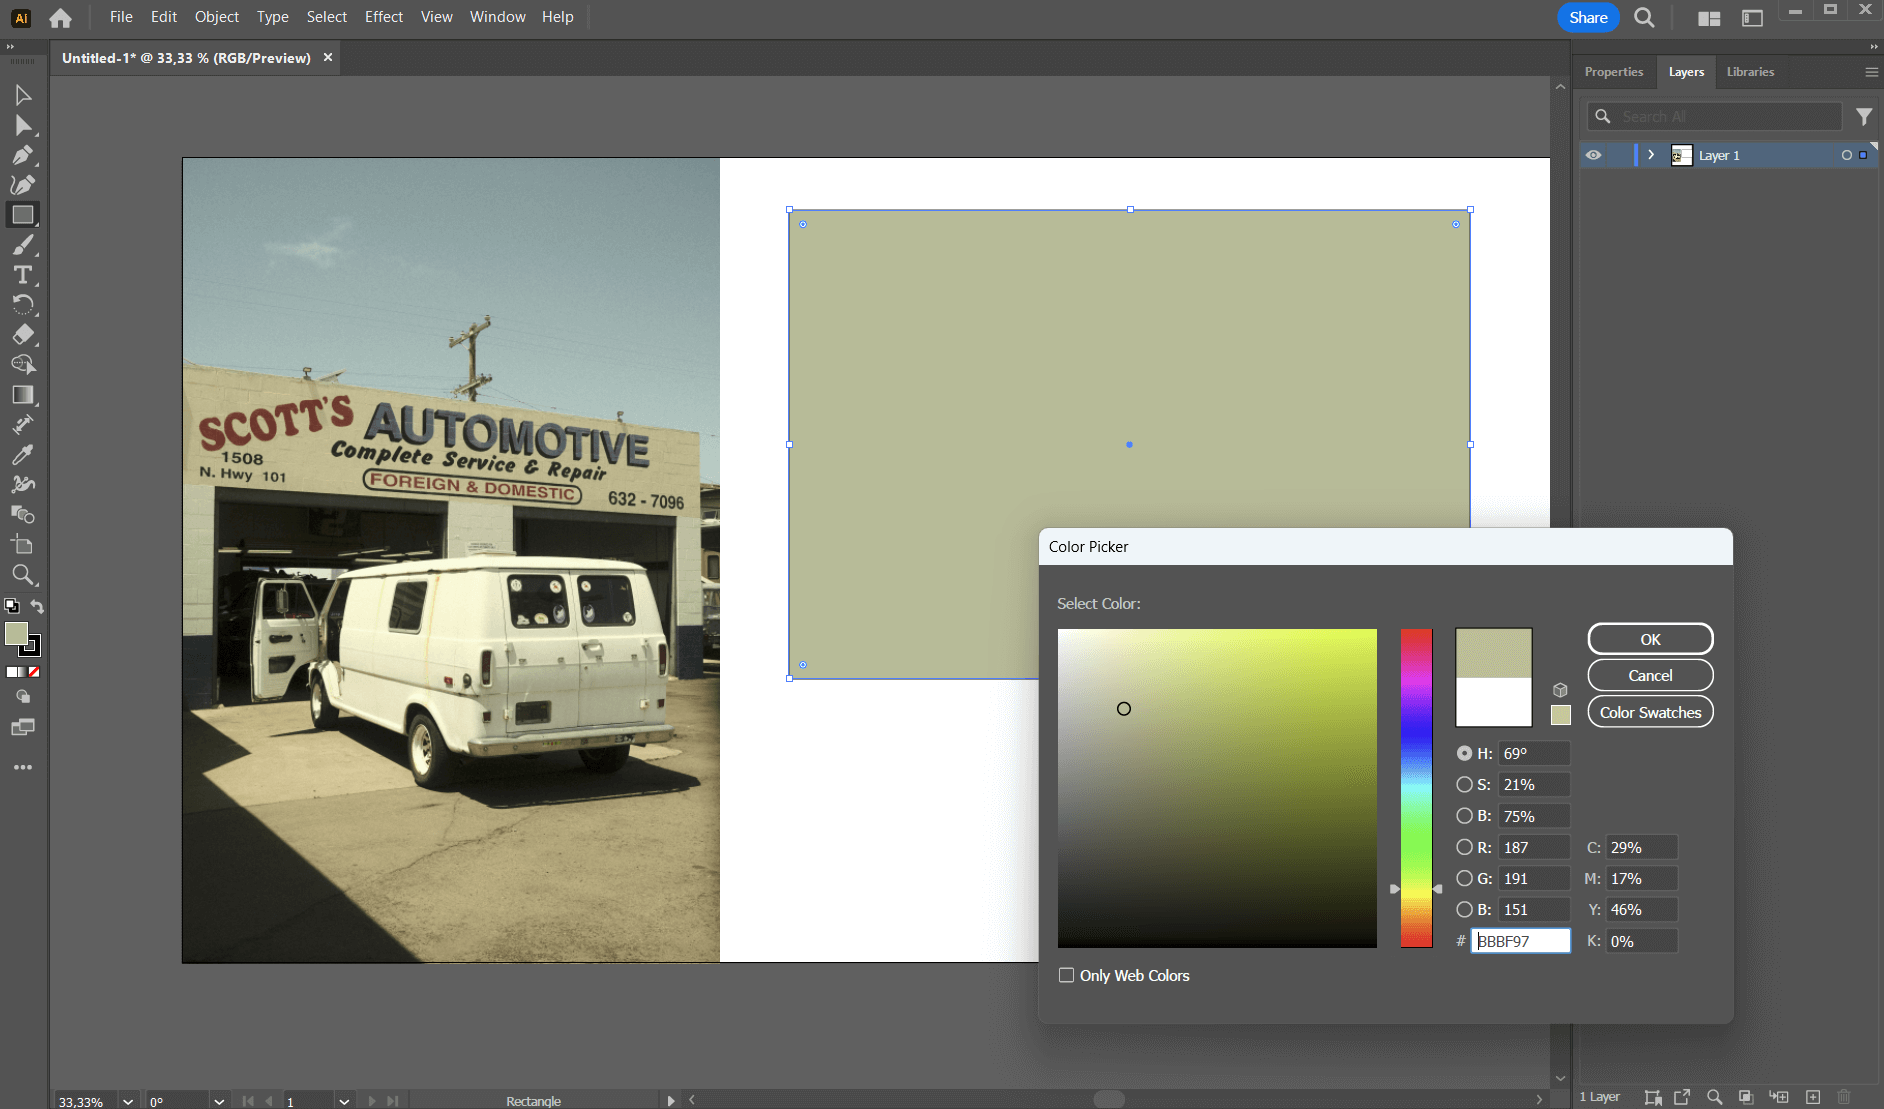The height and width of the screenshot is (1109, 1884).
Task: Open the zoom level dropdown
Action: [128, 1101]
